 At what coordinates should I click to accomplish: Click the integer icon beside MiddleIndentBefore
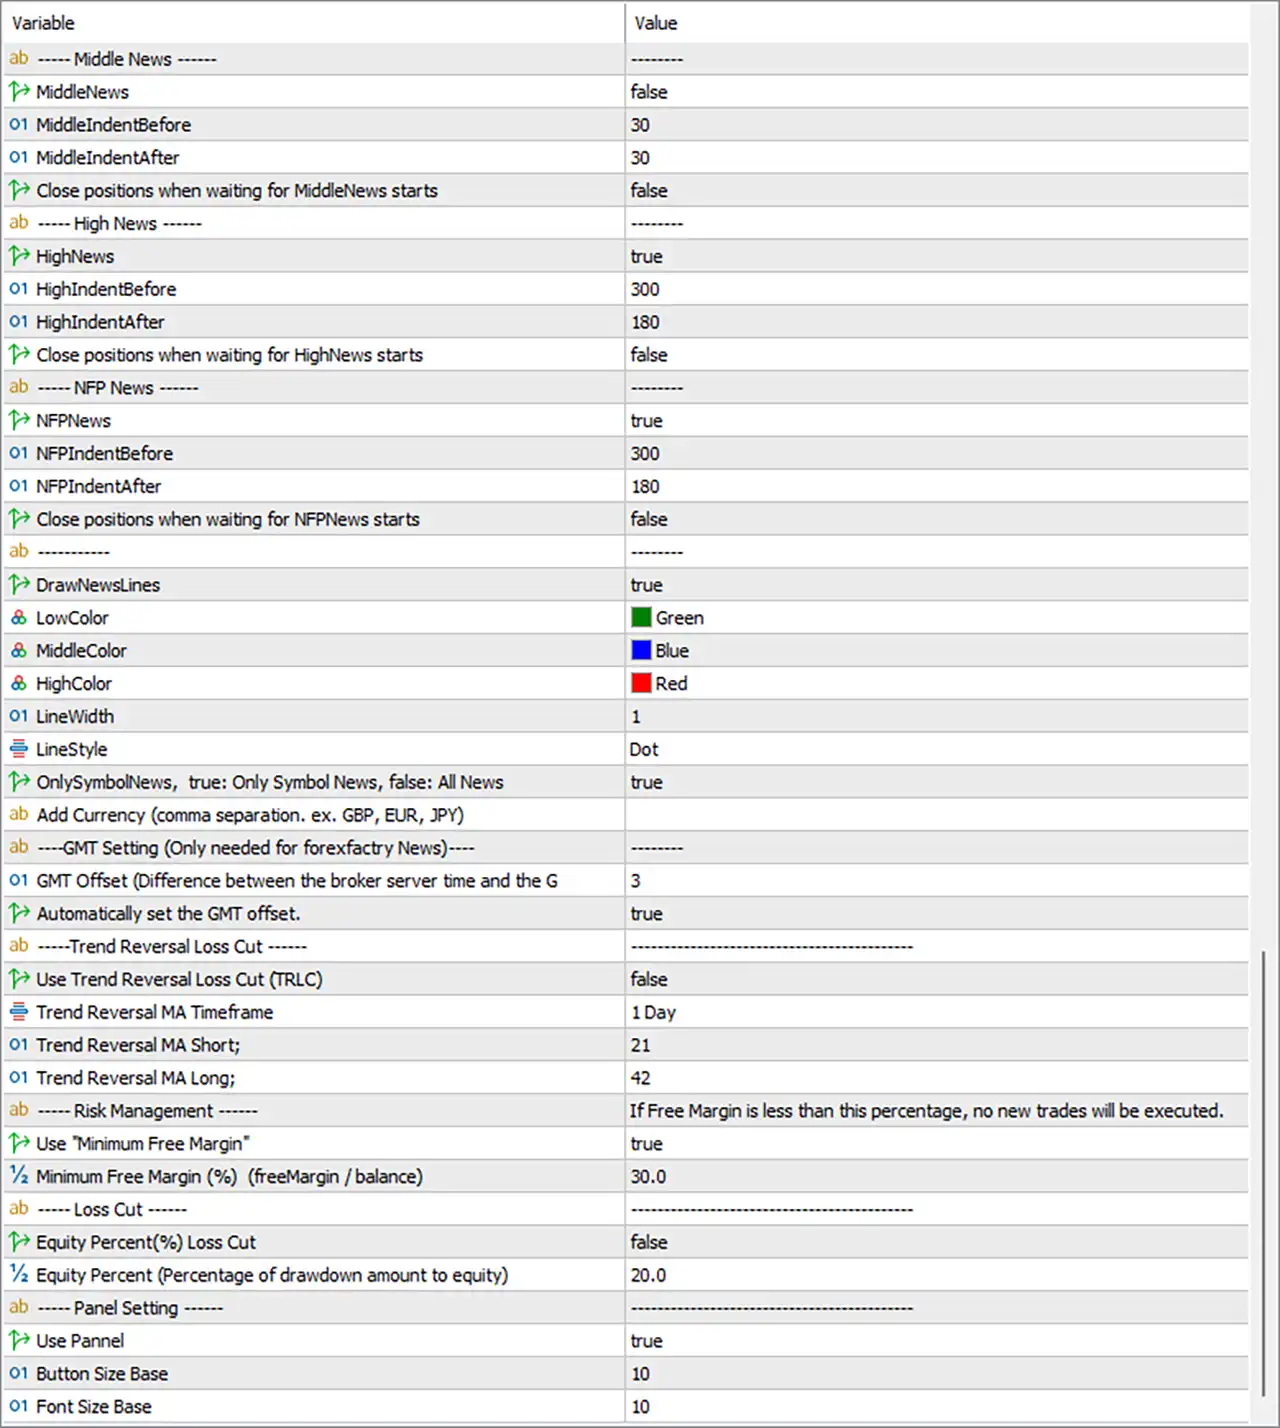[x=19, y=124]
